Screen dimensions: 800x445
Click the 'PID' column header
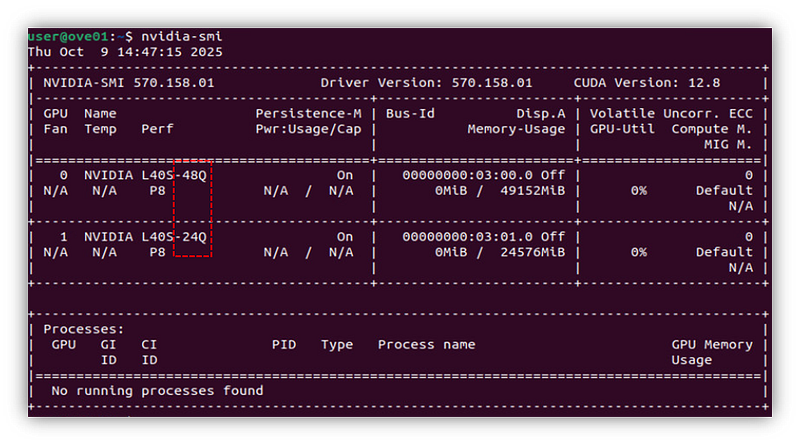[284, 344]
